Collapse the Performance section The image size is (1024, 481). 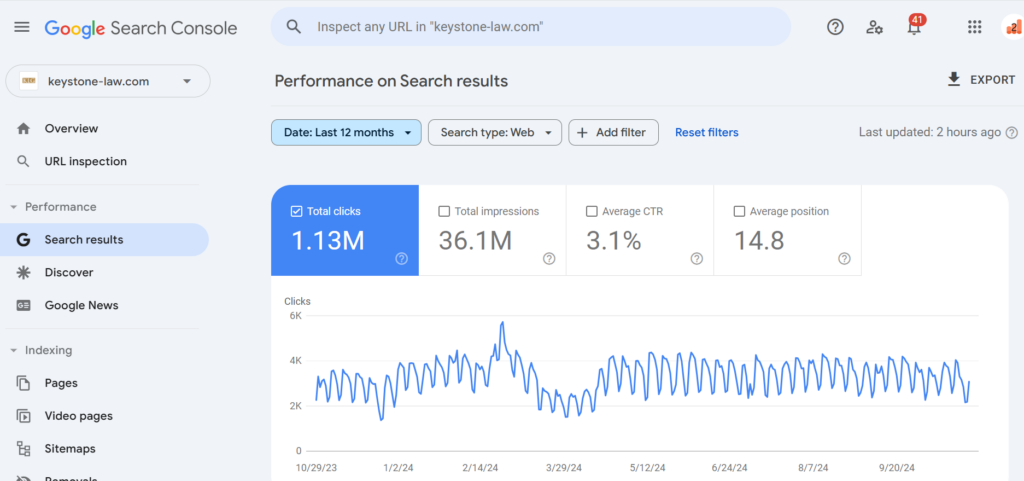click(54, 207)
